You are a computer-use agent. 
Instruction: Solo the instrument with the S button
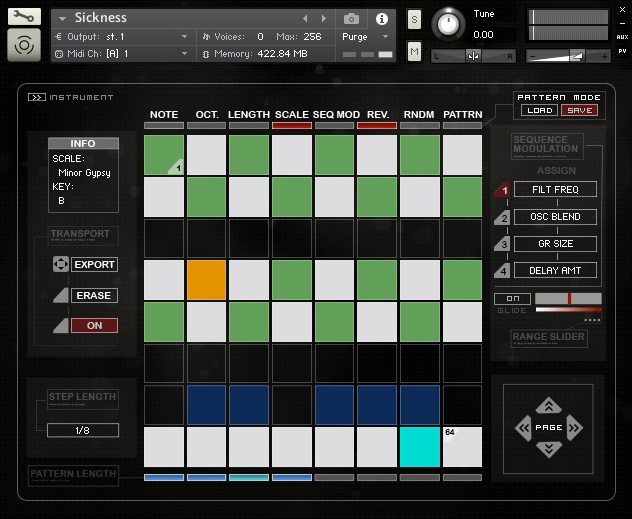pyautogui.click(x=415, y=20)
